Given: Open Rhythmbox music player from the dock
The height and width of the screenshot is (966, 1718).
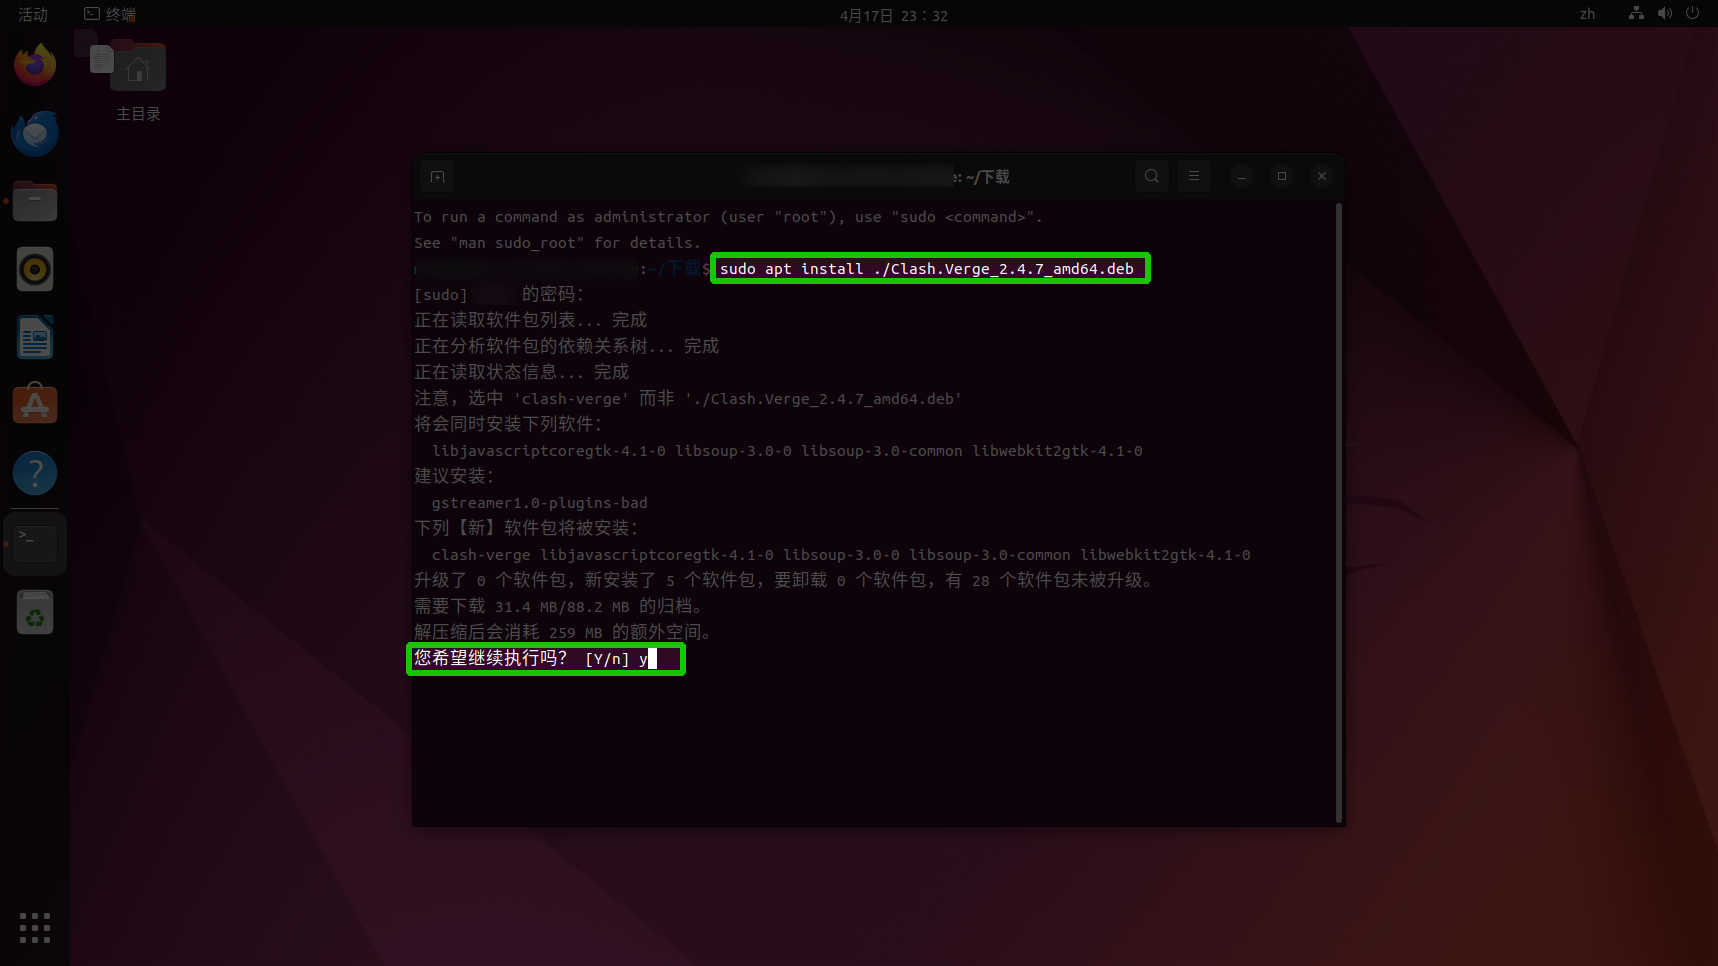Looking at the screenshot, I should tap(35, 269).
